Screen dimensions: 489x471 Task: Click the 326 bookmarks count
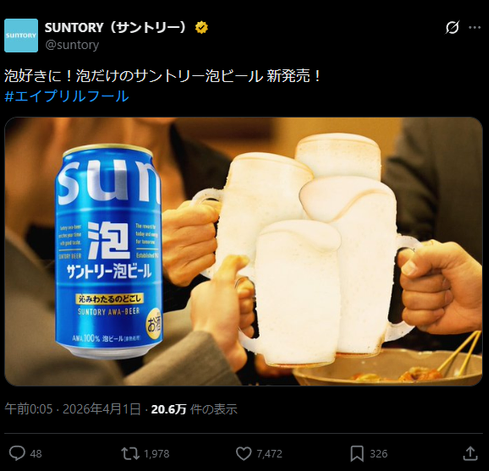379,454
